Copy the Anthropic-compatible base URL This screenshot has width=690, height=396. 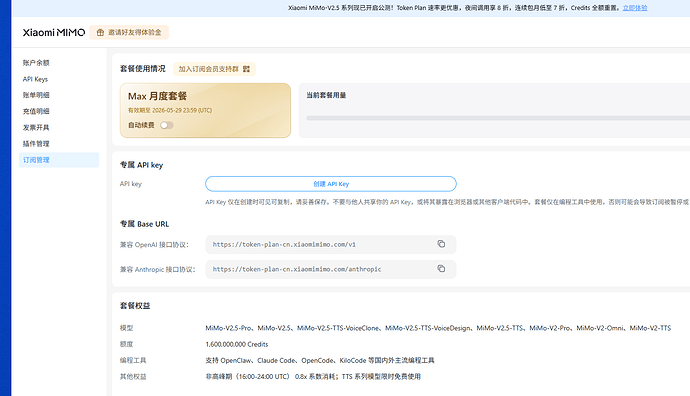(x=441, y=268)
